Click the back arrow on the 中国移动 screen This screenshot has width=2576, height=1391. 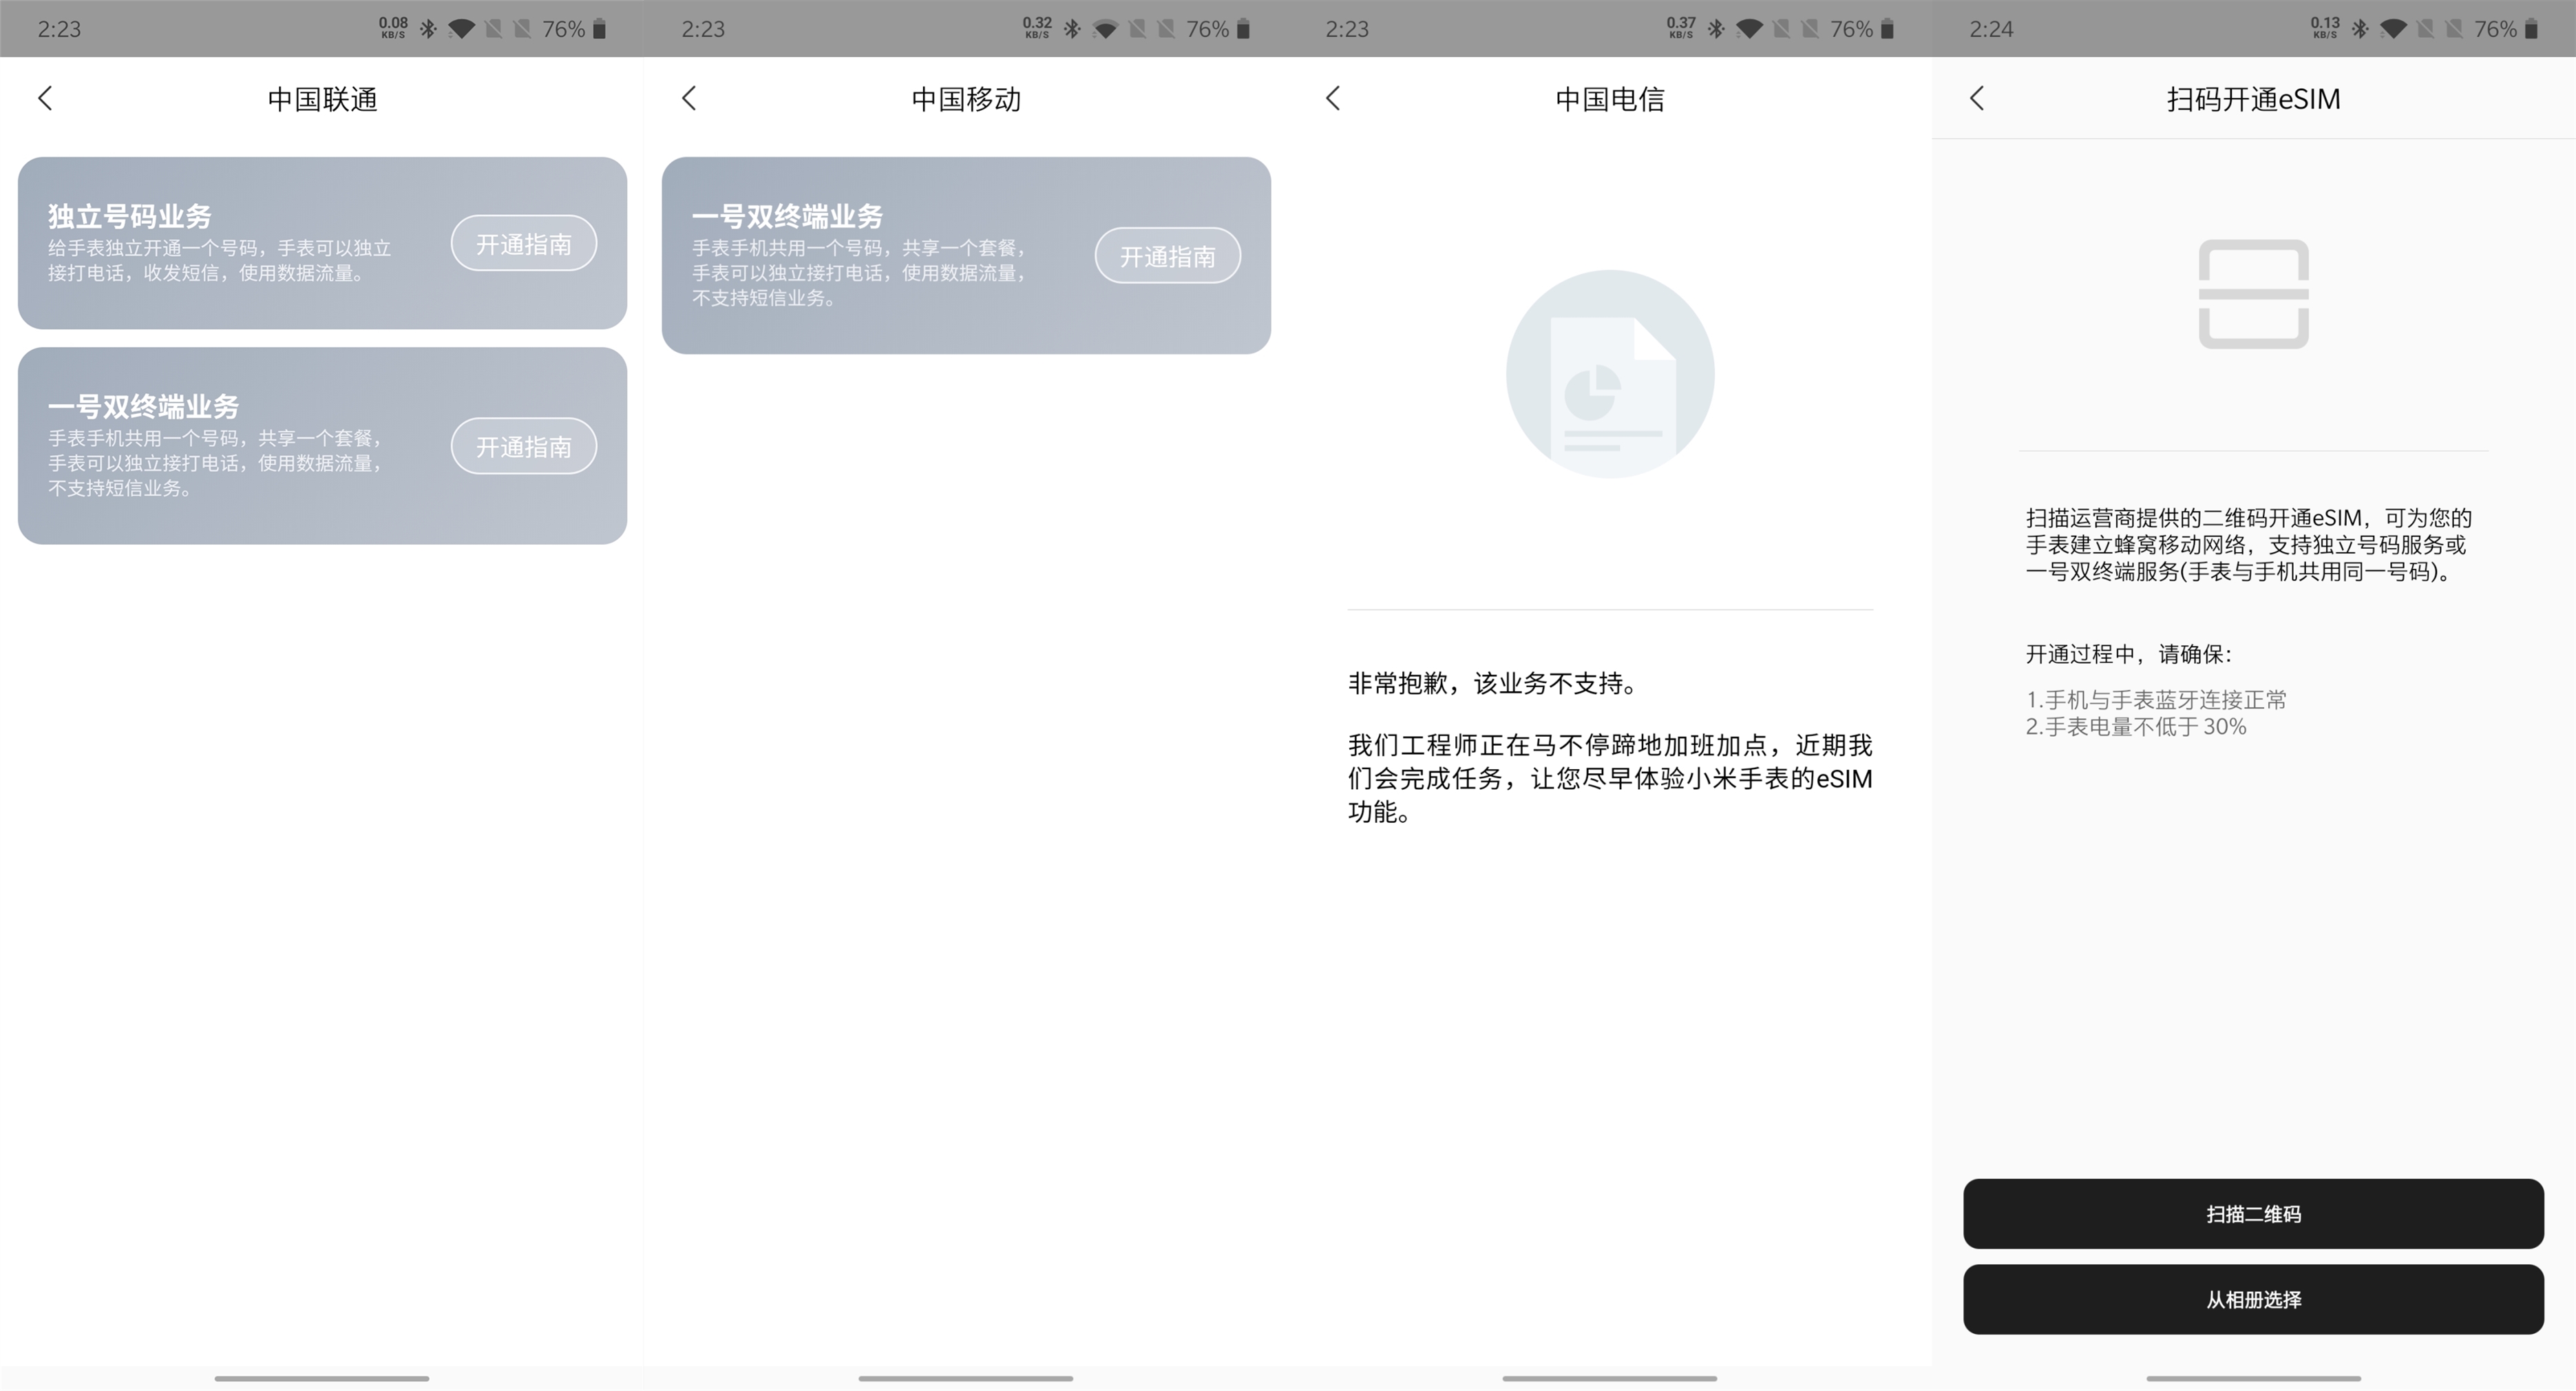click(690, 98)
